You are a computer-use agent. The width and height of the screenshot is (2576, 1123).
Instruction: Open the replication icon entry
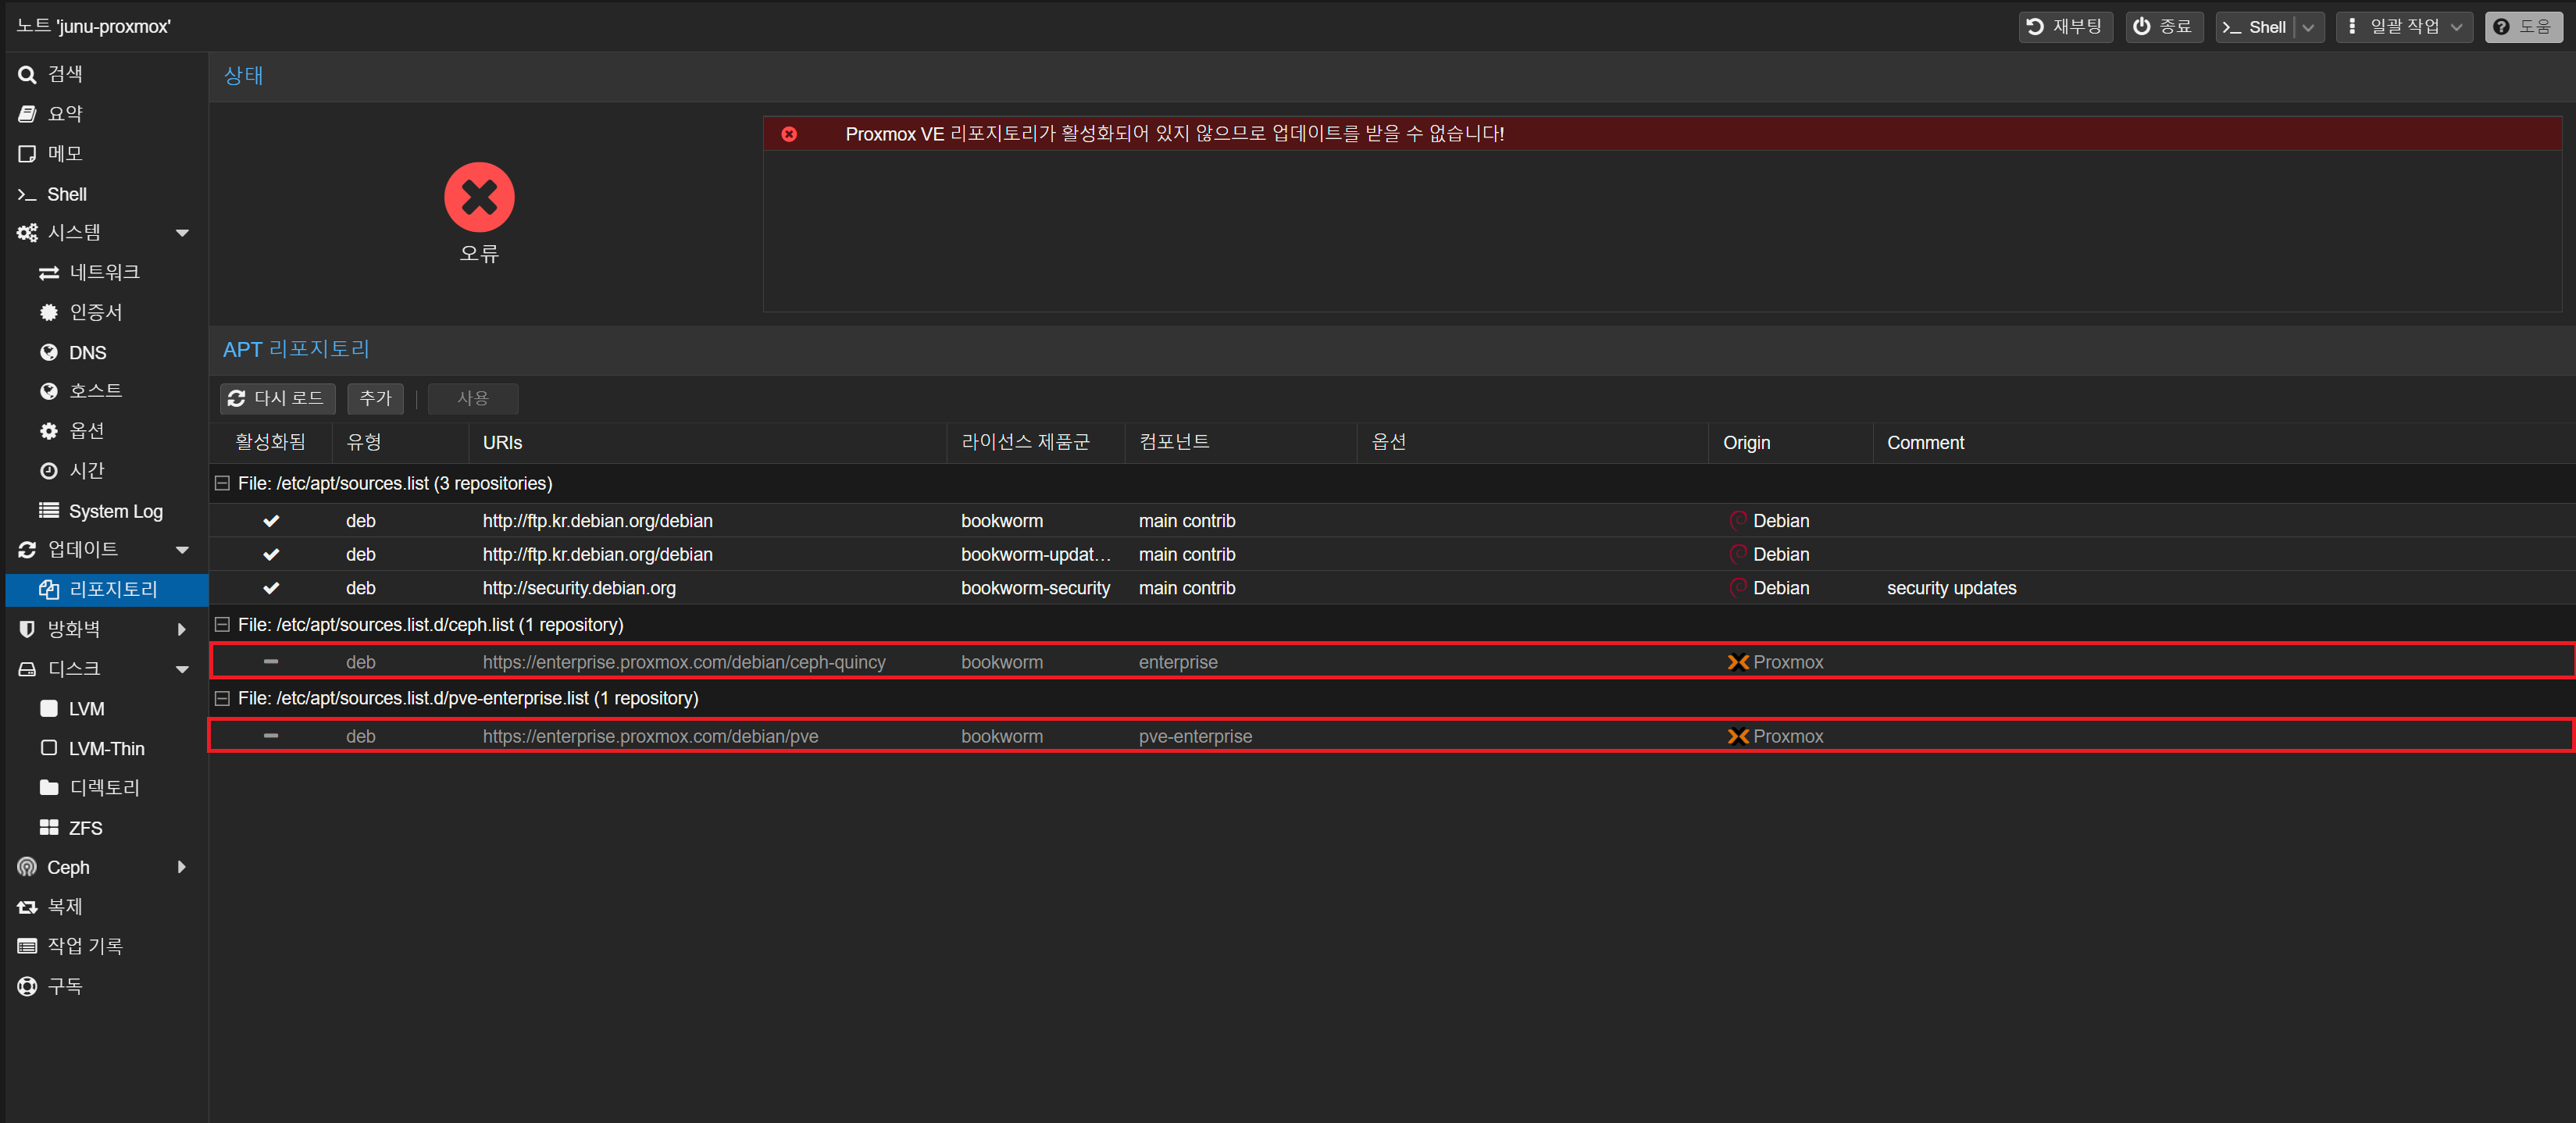pyautogui.click(x=27, y=907)
